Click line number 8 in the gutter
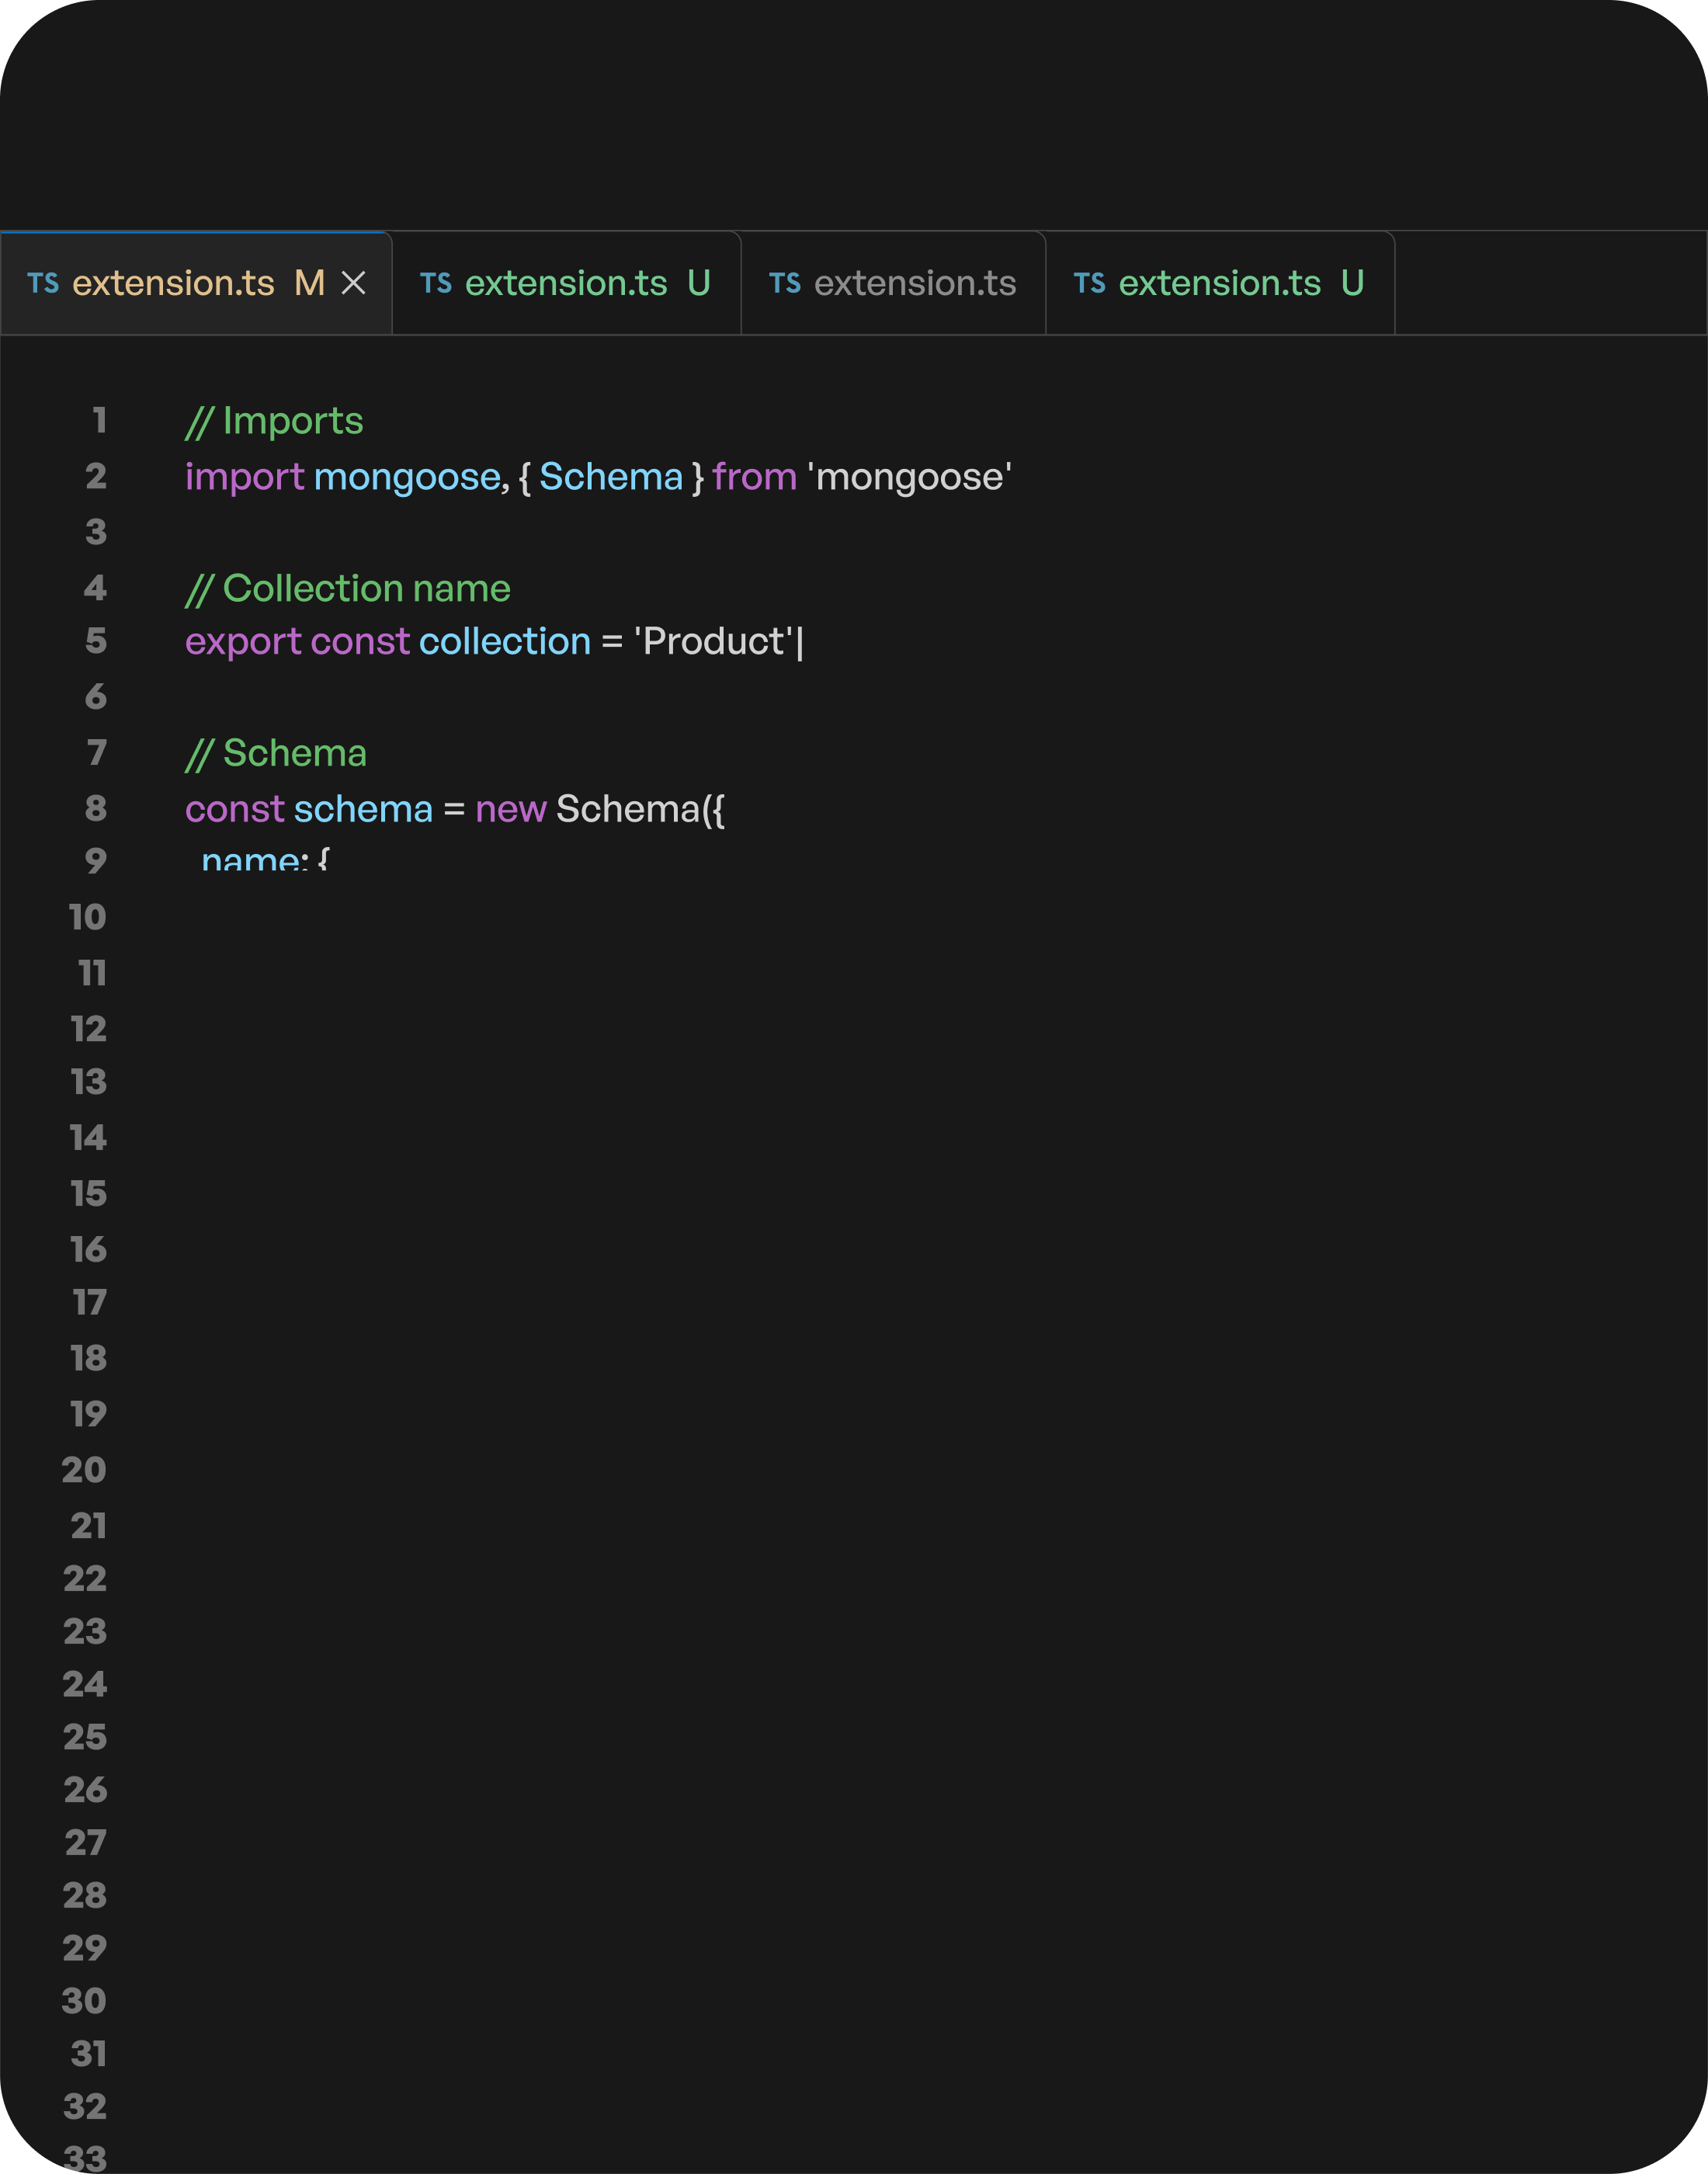This screenshot has width=1708, height=2174. tap(96, 809)
